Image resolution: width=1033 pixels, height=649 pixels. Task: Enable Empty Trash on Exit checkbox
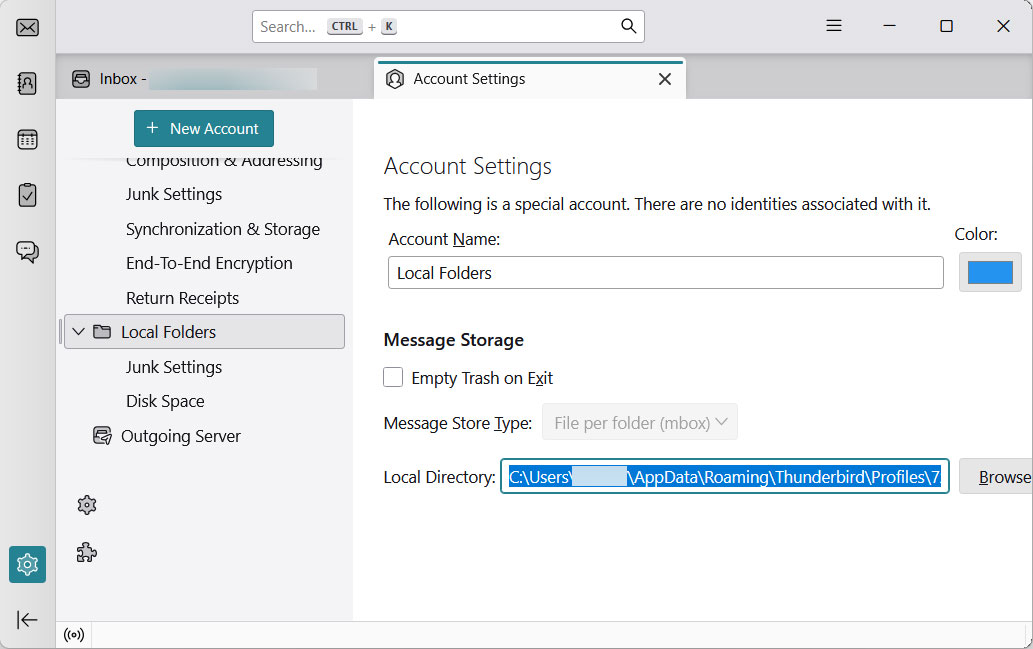pyautogui.click(x=394, y=378)
